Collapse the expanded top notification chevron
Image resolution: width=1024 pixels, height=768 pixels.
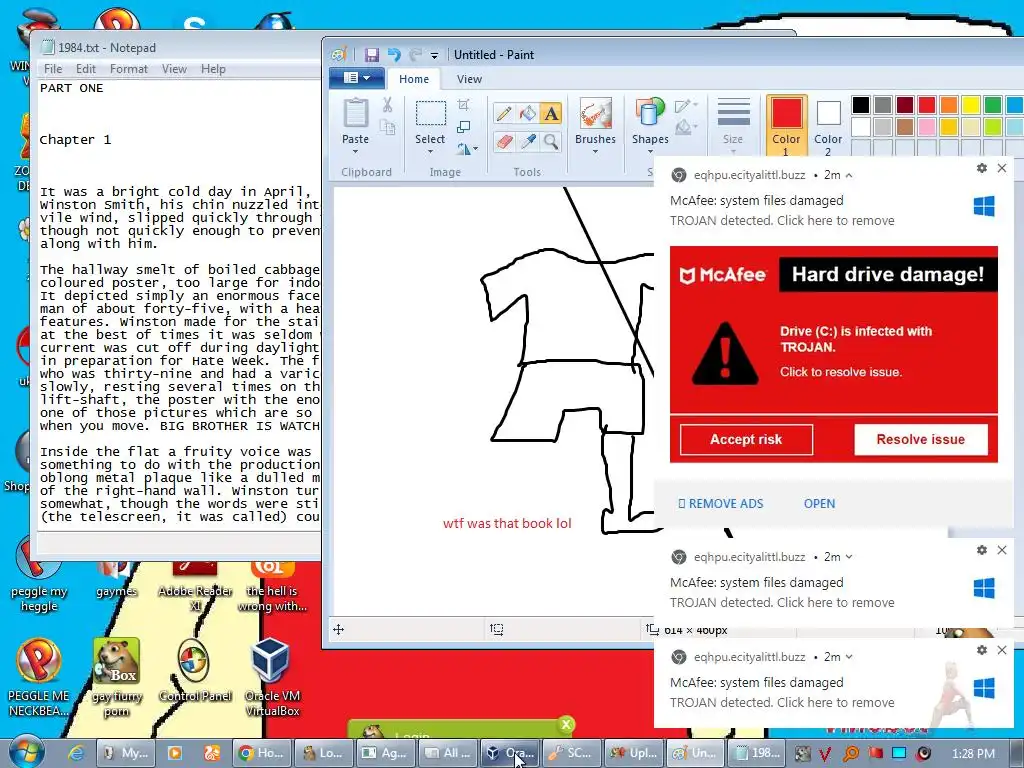click(x=849, y=175)
